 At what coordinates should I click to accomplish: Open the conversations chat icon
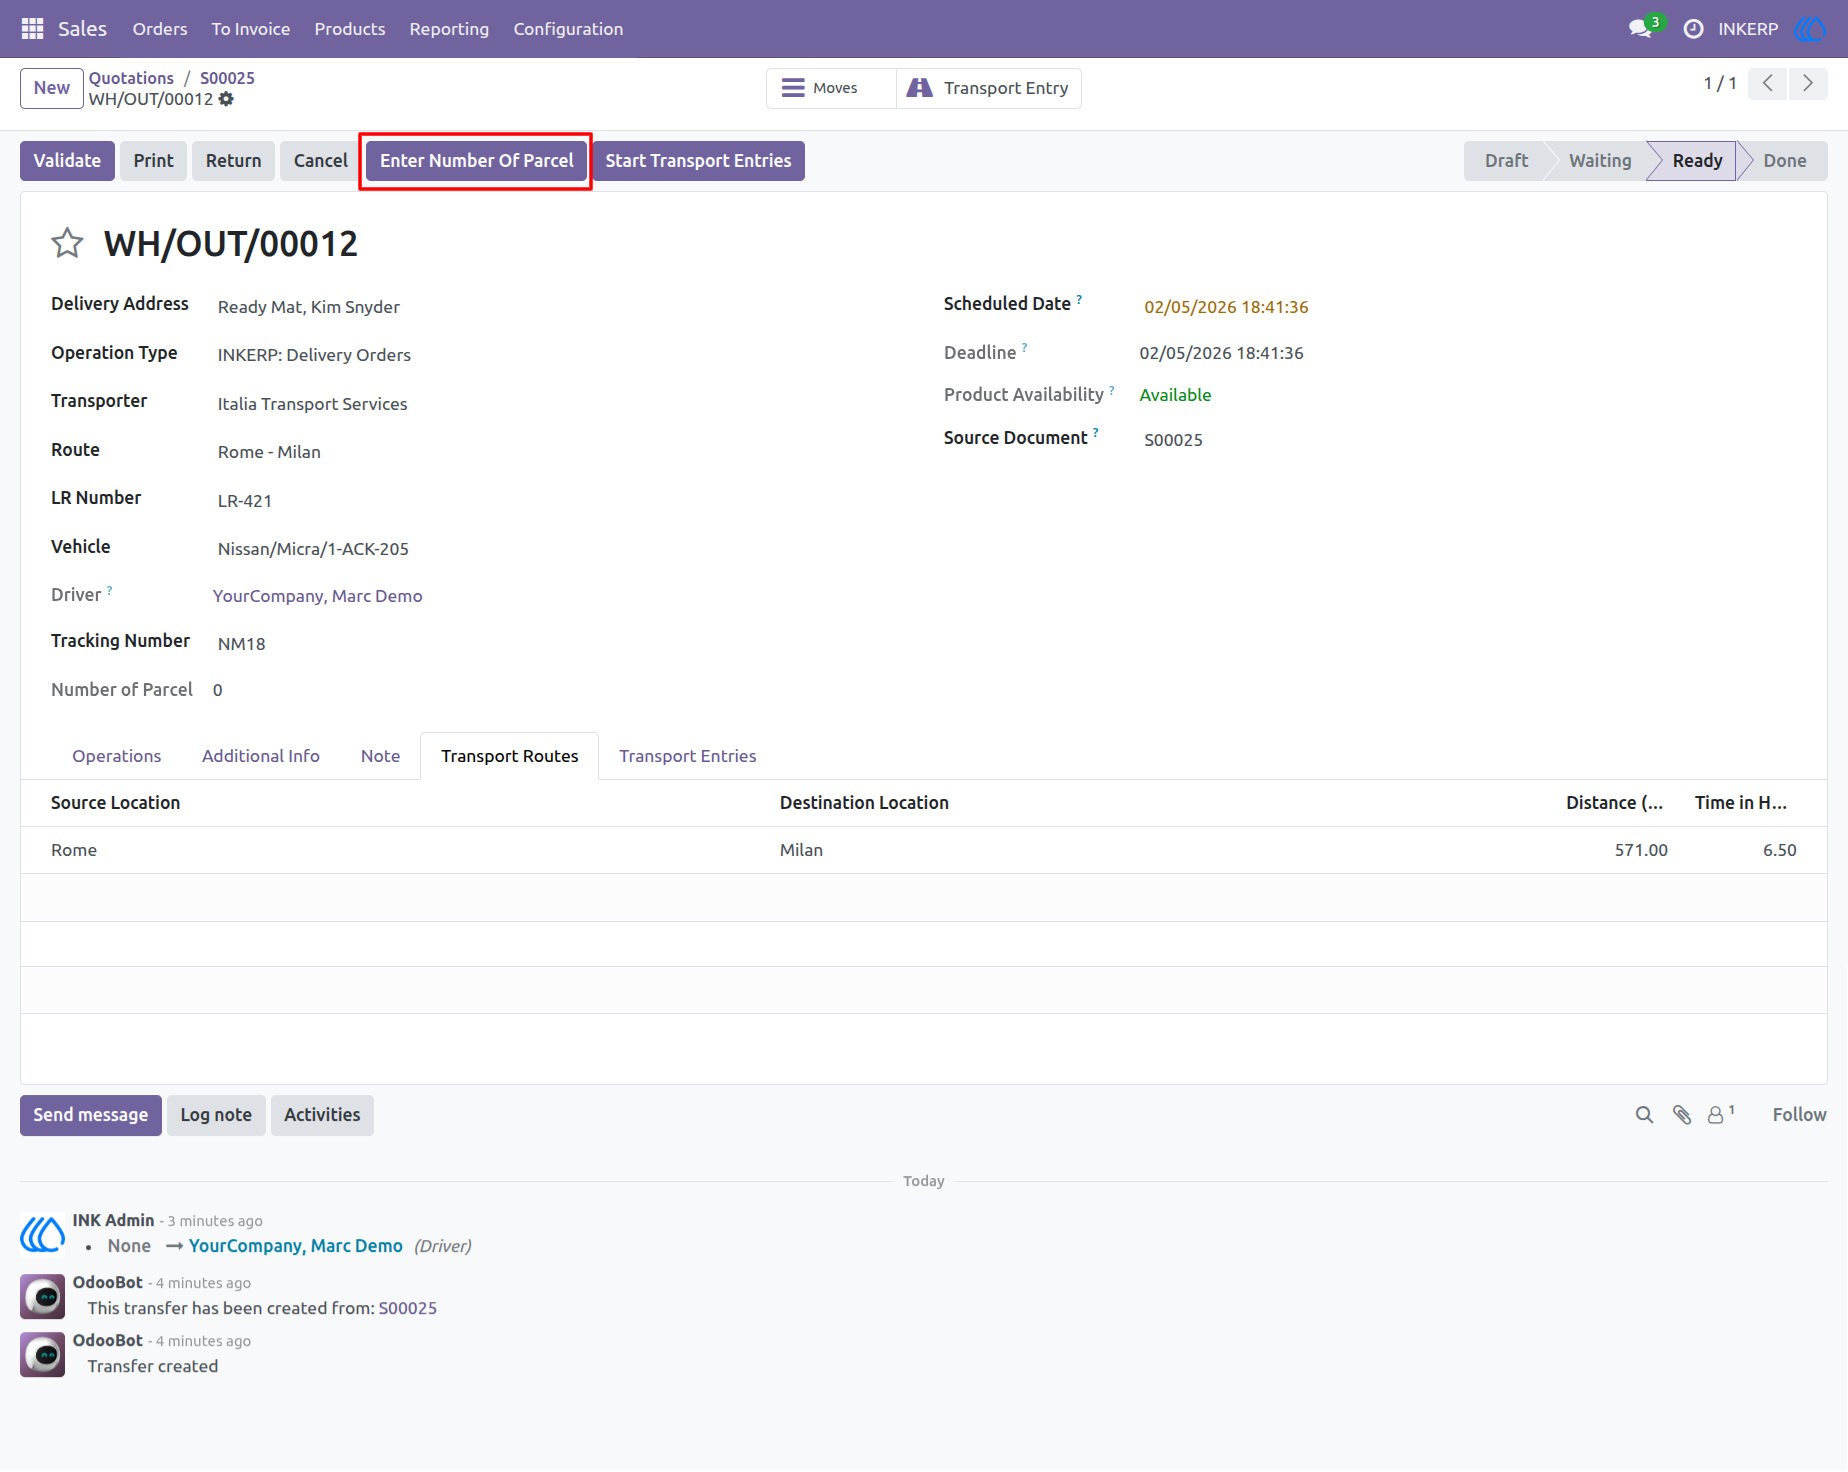(x=1640, y=29)
